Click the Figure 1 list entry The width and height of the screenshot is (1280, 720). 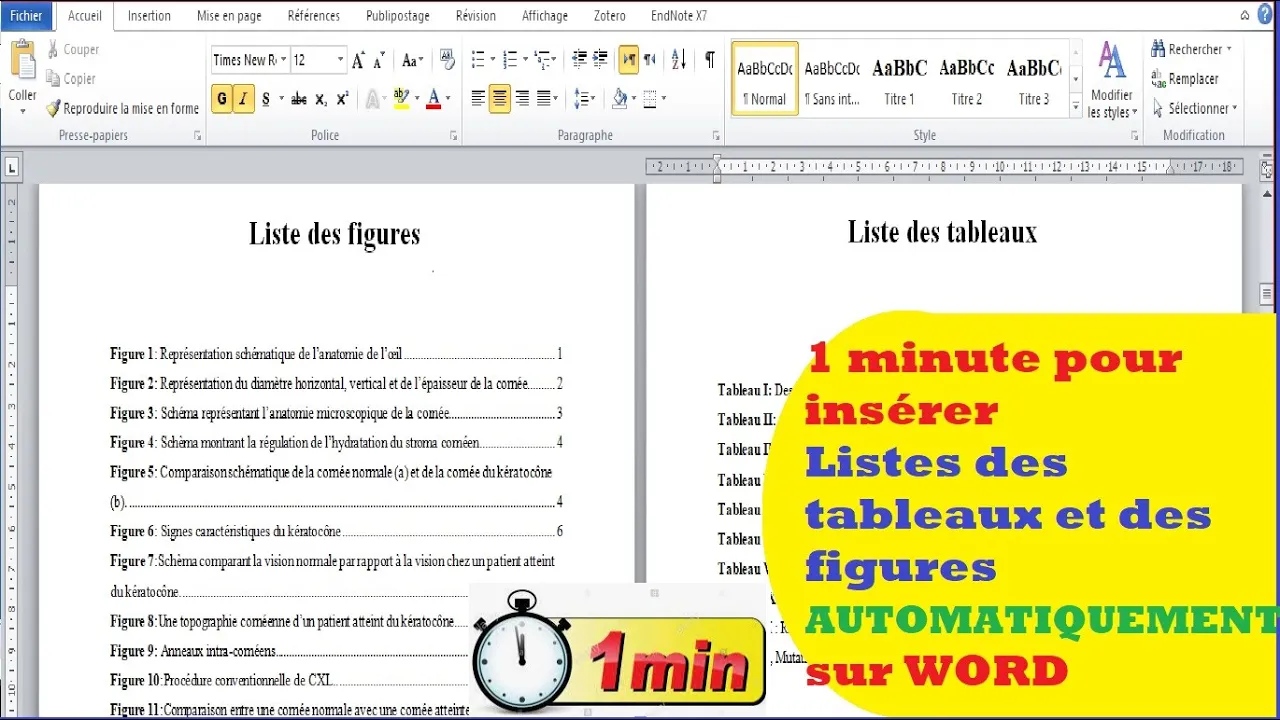pos(336,354)
